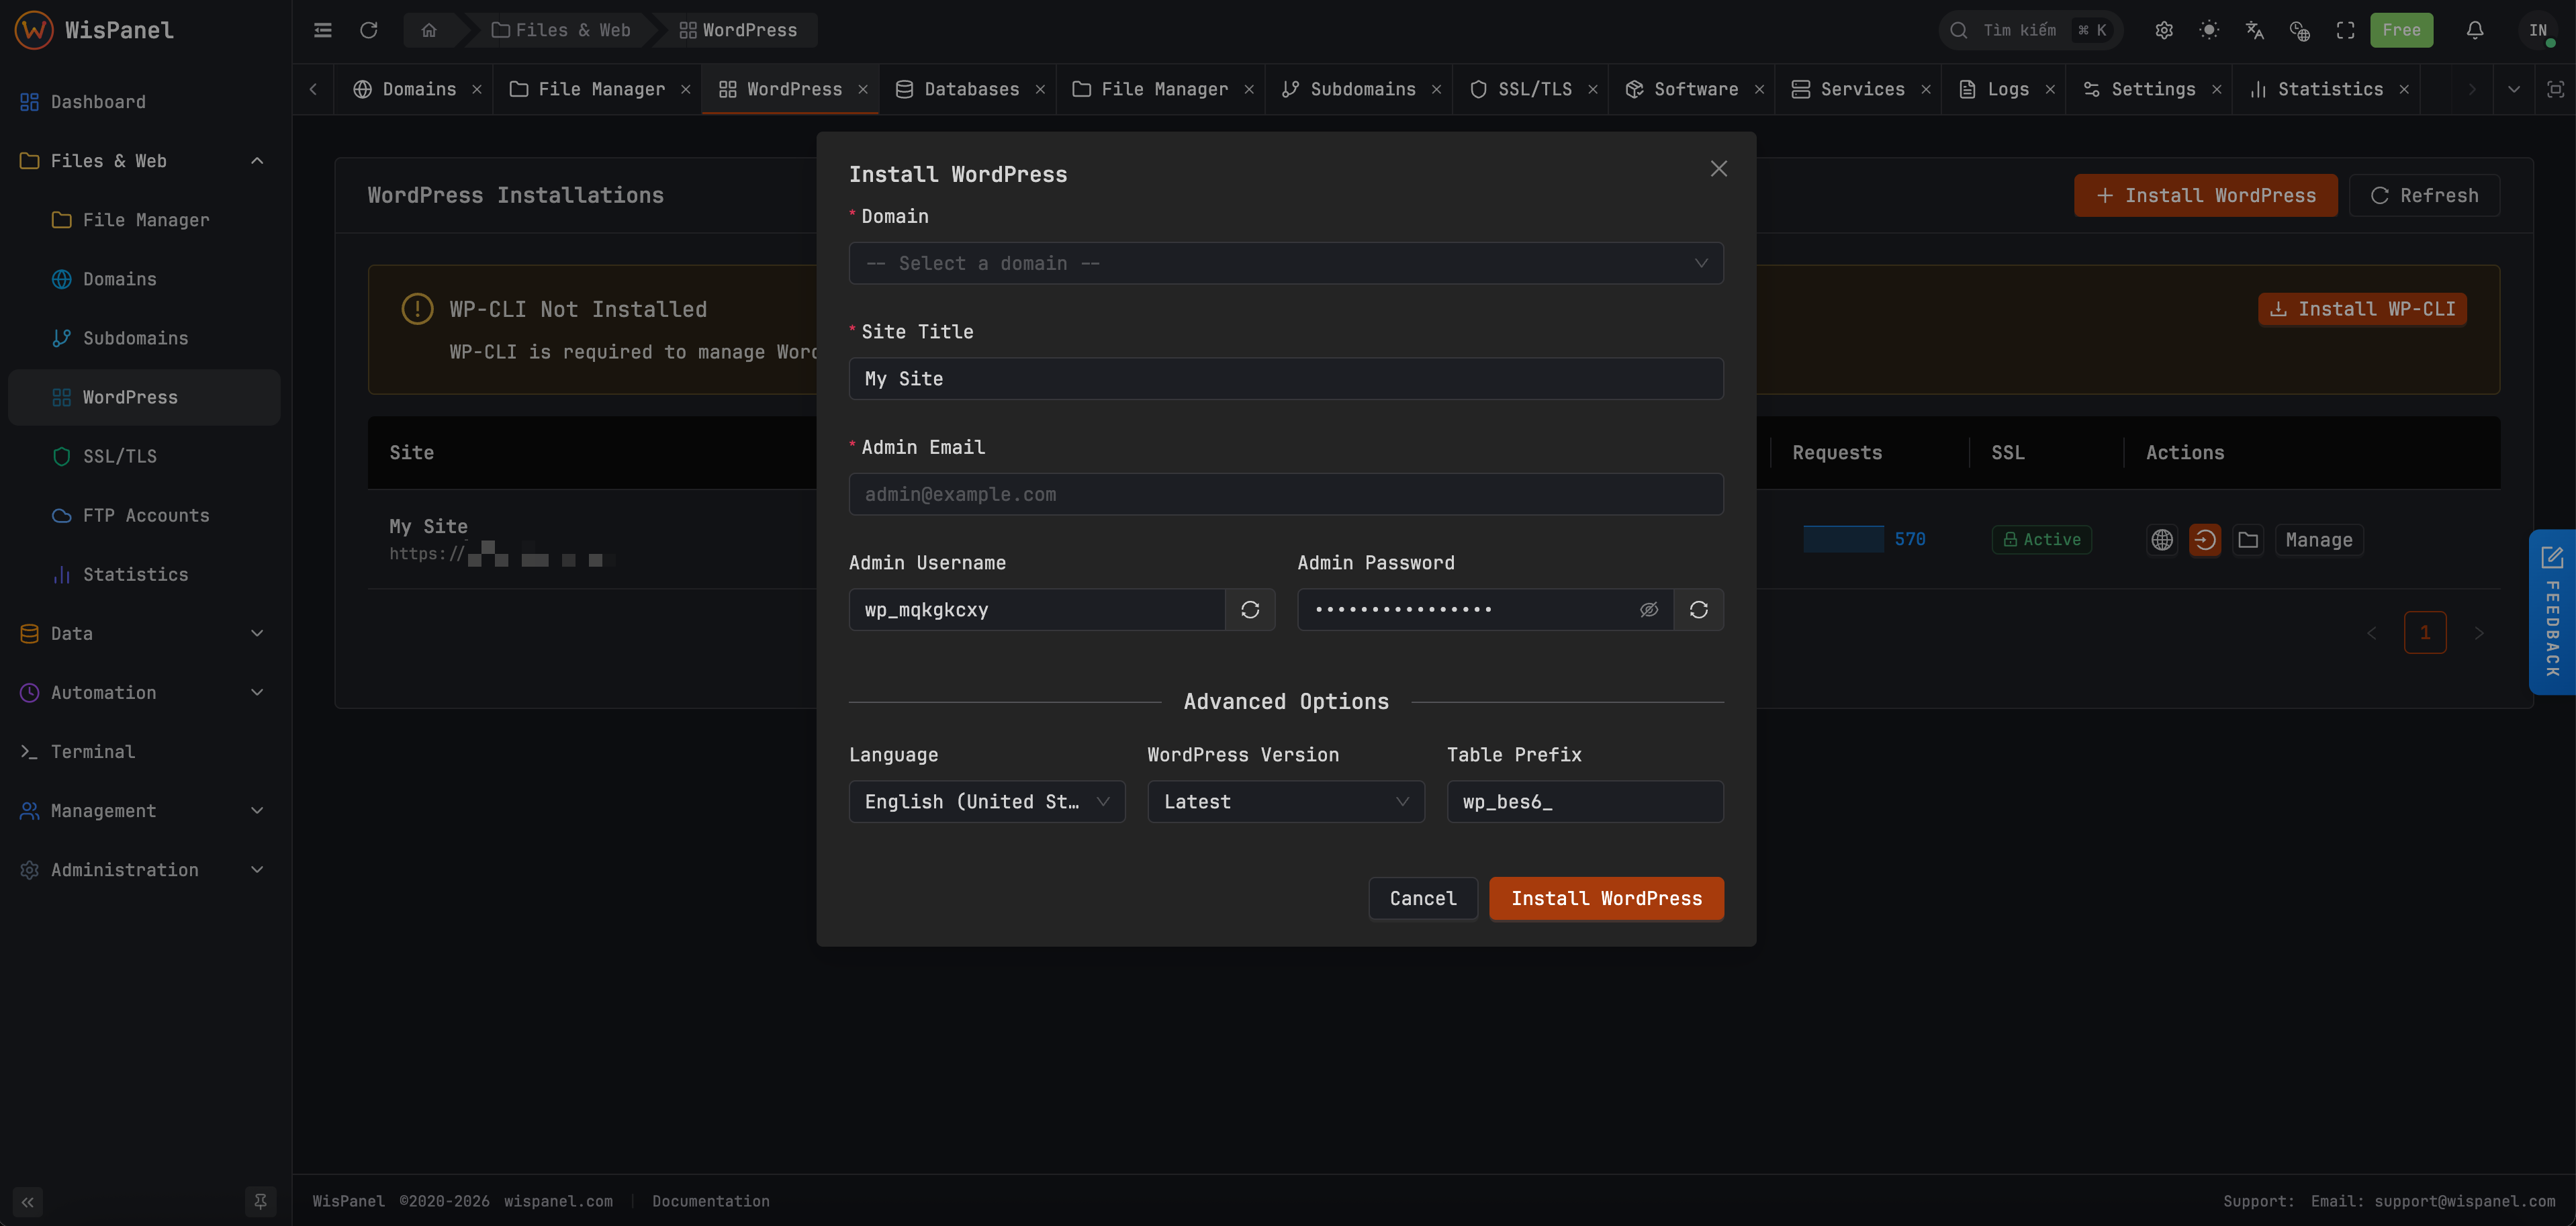This screenshot has width=2576, height=1226.
Task: Open the Select a domain dropdown
Action: coord(1285,263)
